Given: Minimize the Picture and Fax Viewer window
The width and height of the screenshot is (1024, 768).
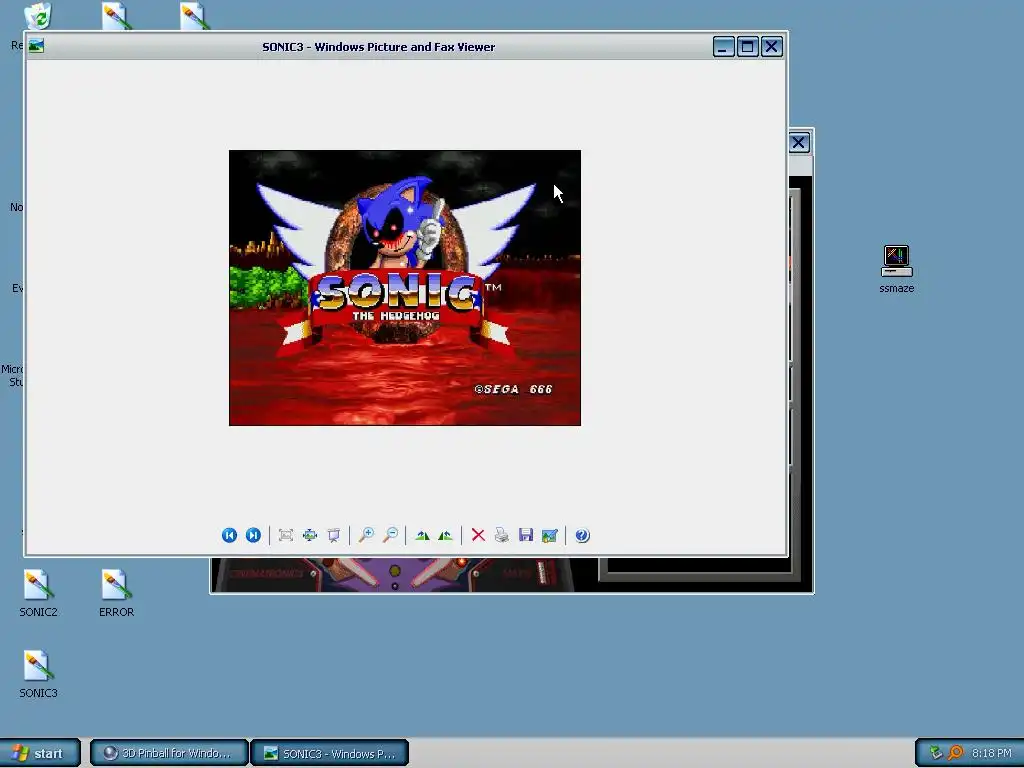Looking at the screenshot, I should pyautogui.click(x=724, y=47).
